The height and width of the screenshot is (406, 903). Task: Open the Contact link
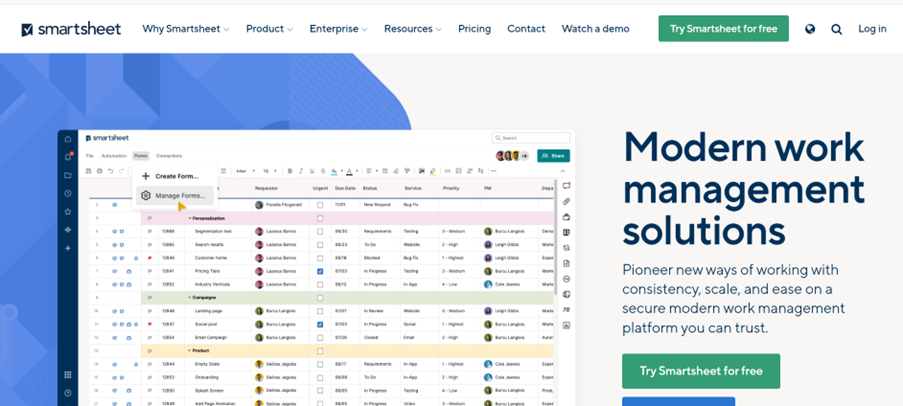pyautogui.click(x=526, y=29)
